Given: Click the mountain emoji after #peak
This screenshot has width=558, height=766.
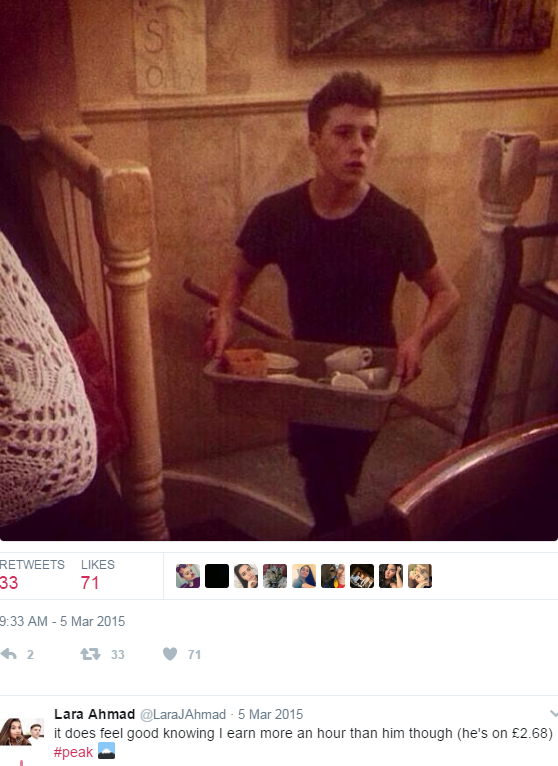Looking at the screenshot, I should coord(107,751).
